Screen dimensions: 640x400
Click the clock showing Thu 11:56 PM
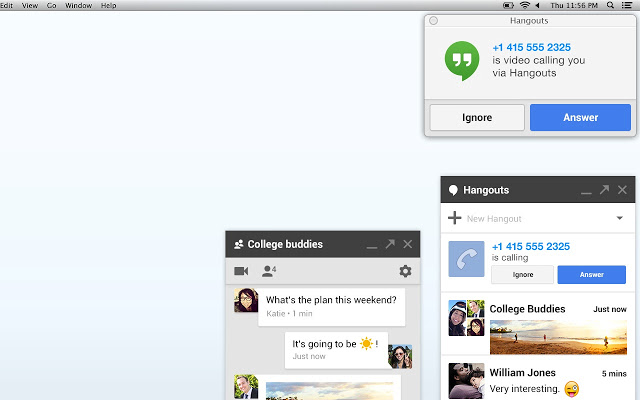pos(574,5)
